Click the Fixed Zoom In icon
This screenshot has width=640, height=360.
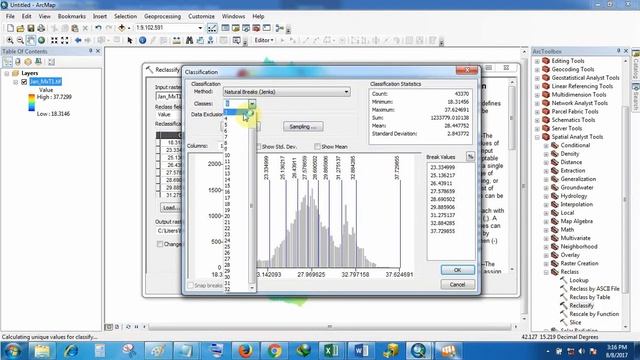54,40
